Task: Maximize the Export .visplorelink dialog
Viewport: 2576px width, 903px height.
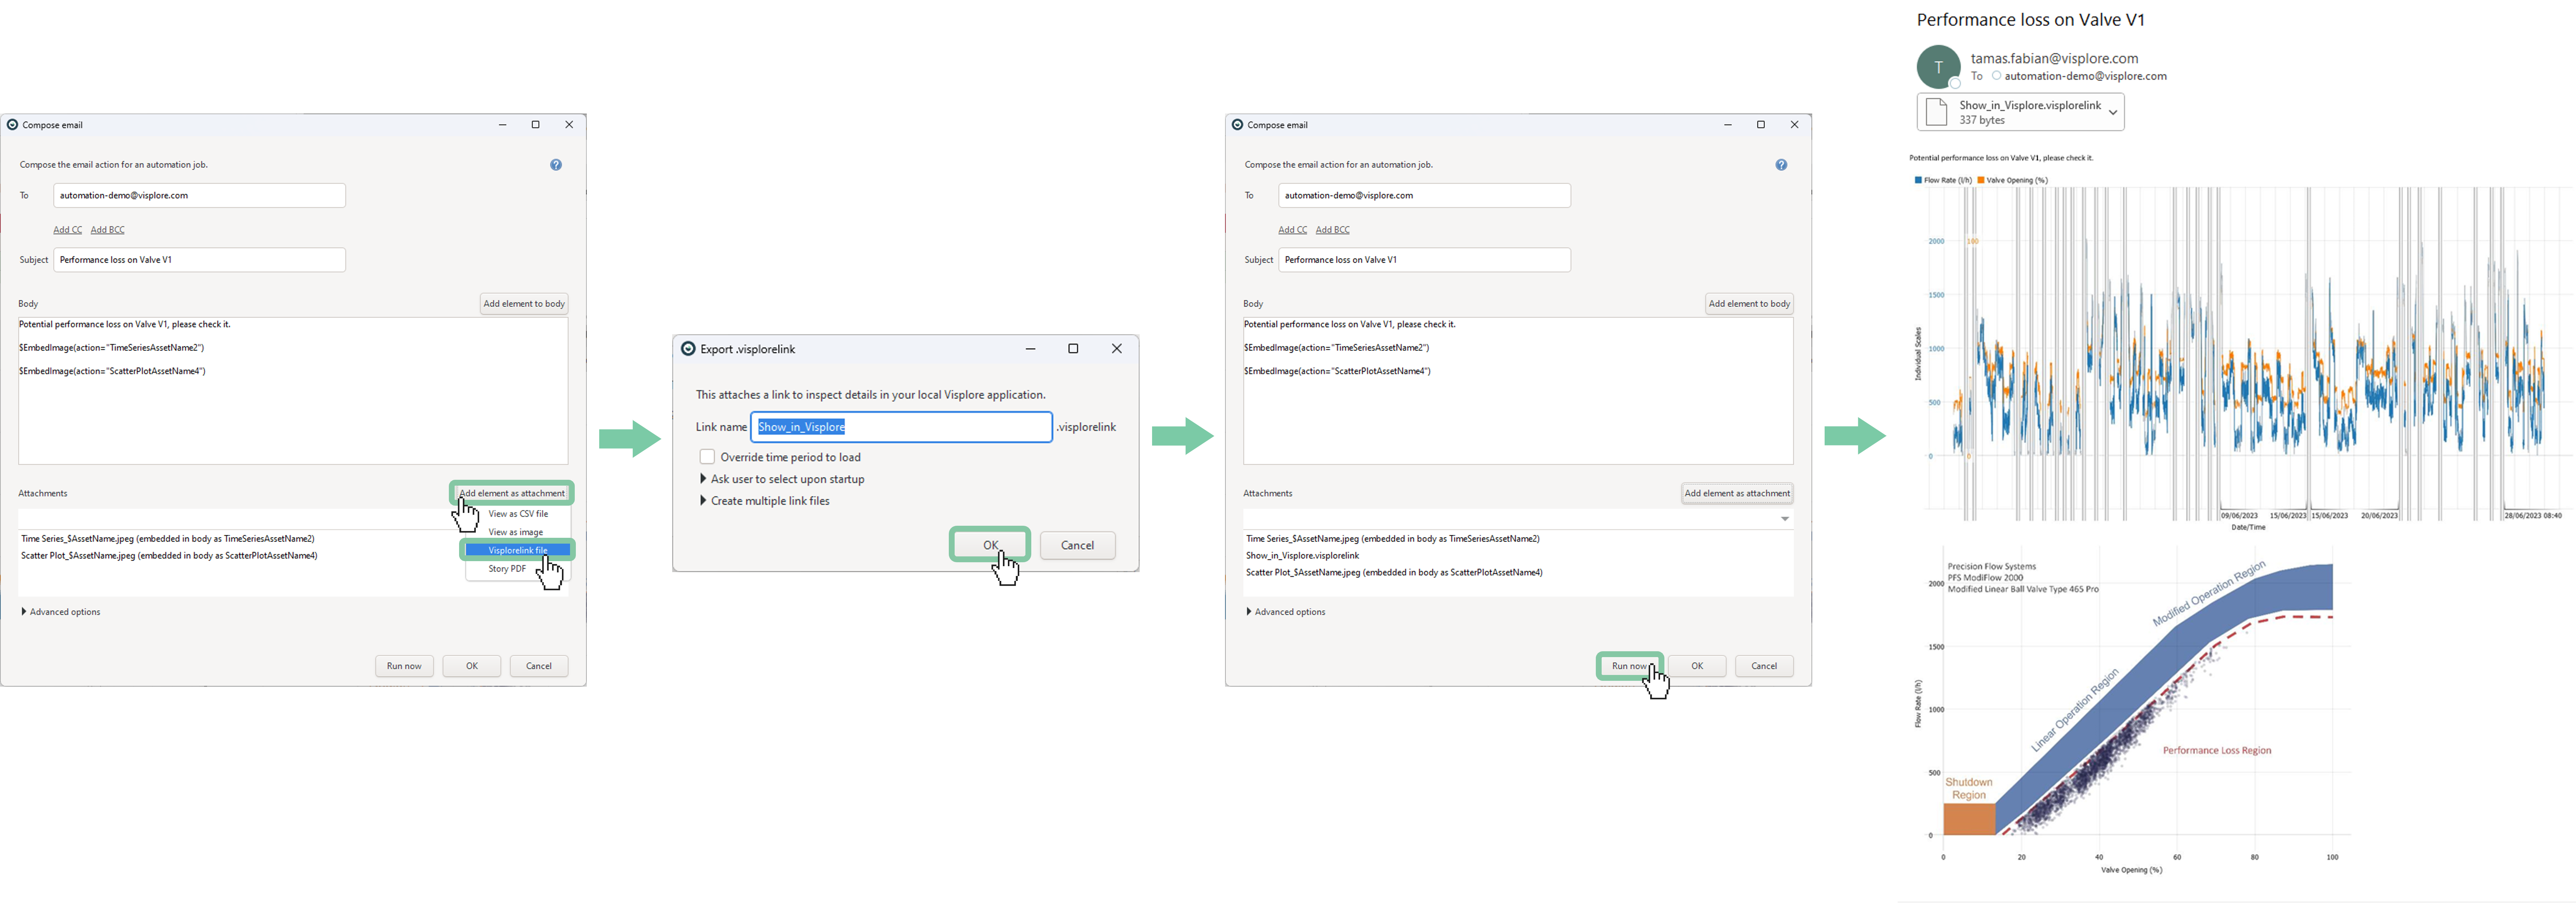Action: [1073, 349]
